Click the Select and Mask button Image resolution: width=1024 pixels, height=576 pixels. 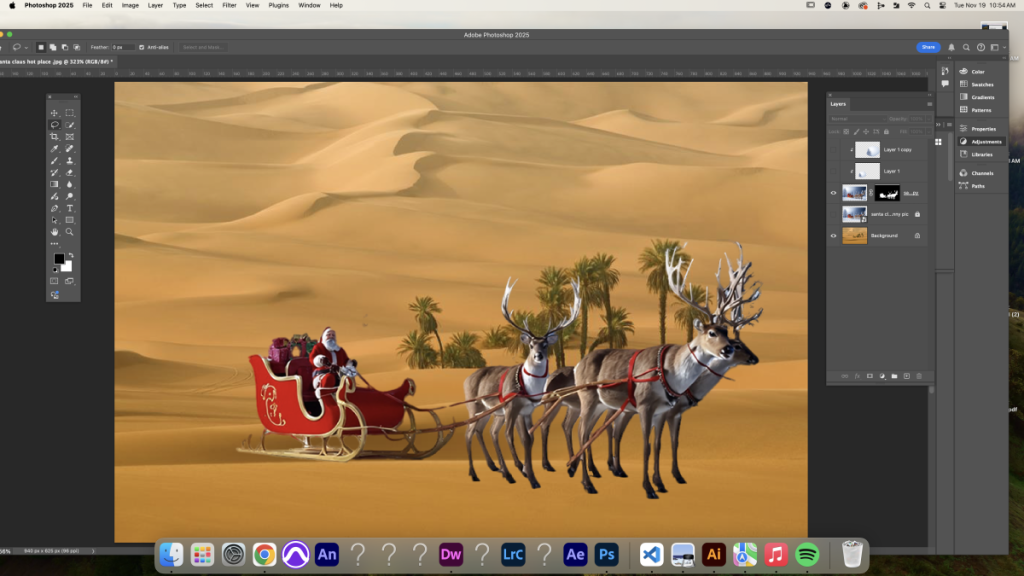click(203, 47)
